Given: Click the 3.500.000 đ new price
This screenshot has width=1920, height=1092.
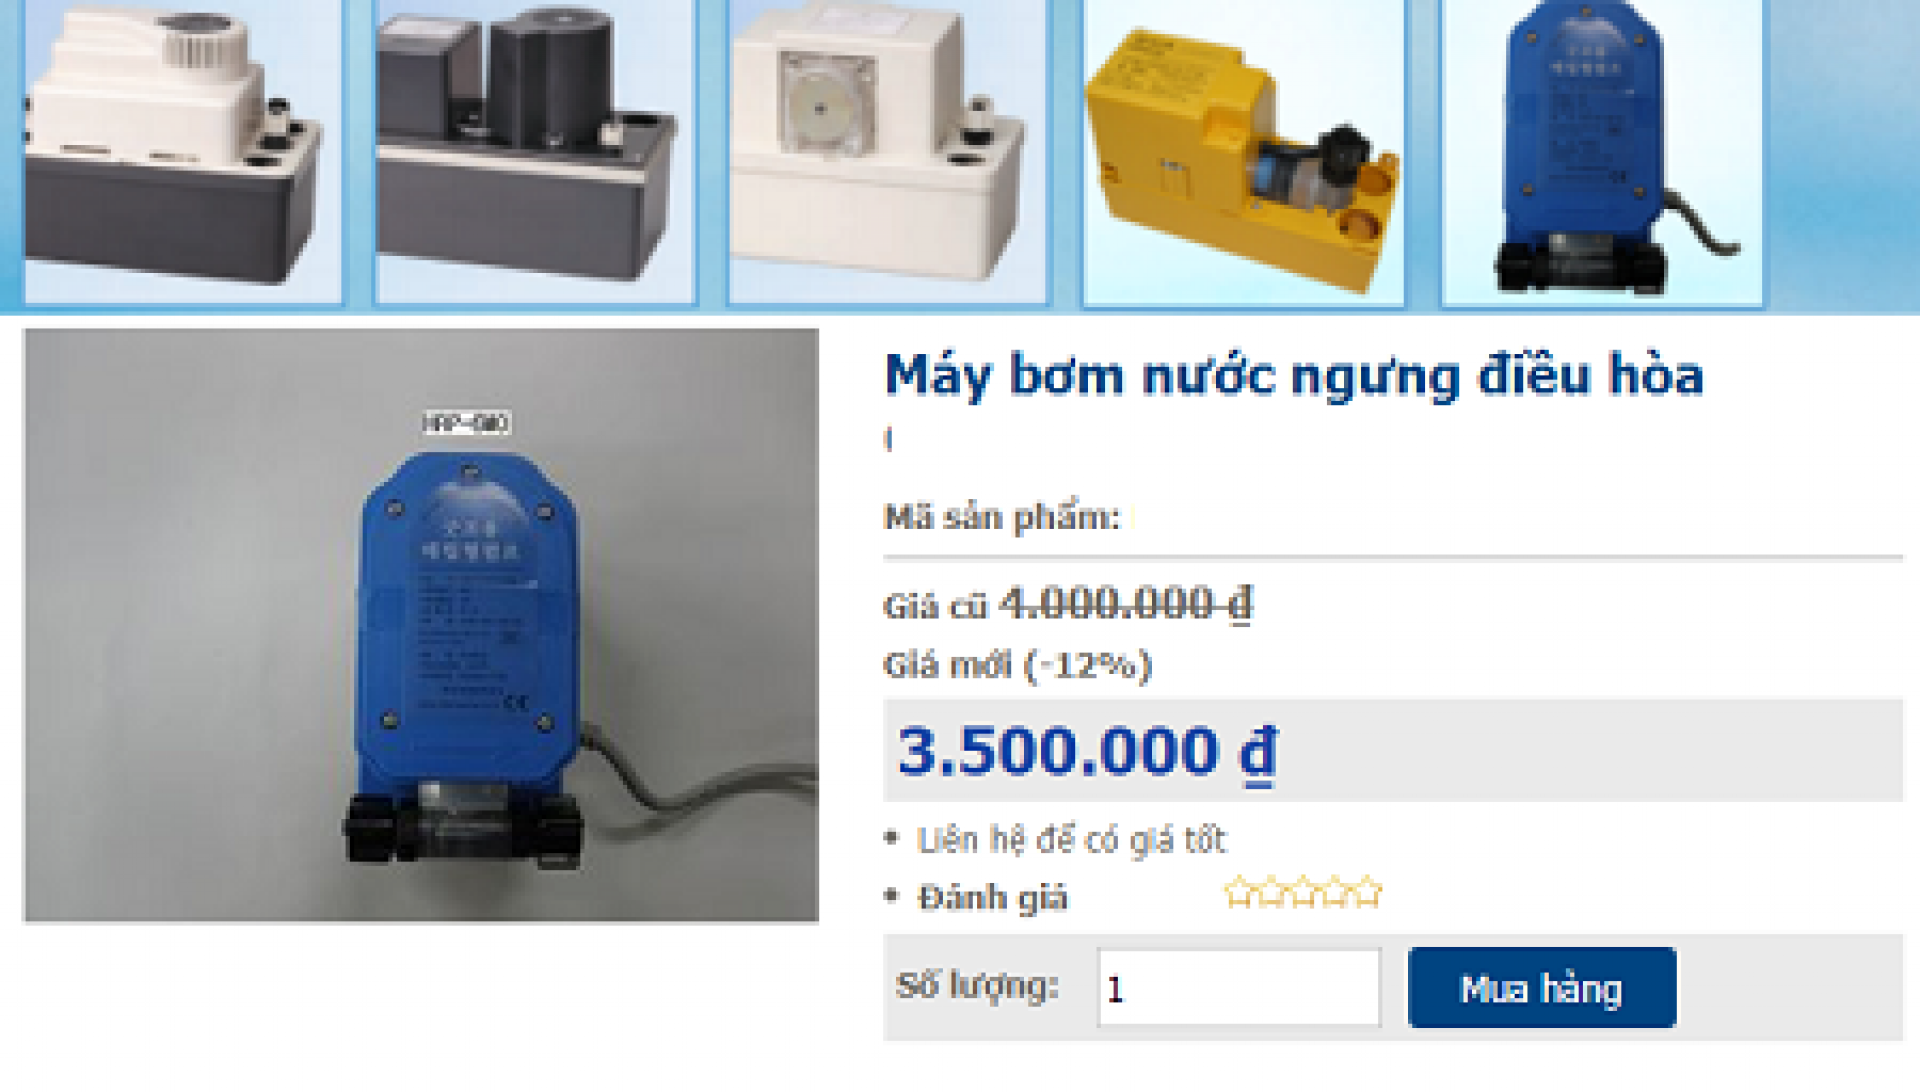Looking at the screenshot, I should point(1088,752).
